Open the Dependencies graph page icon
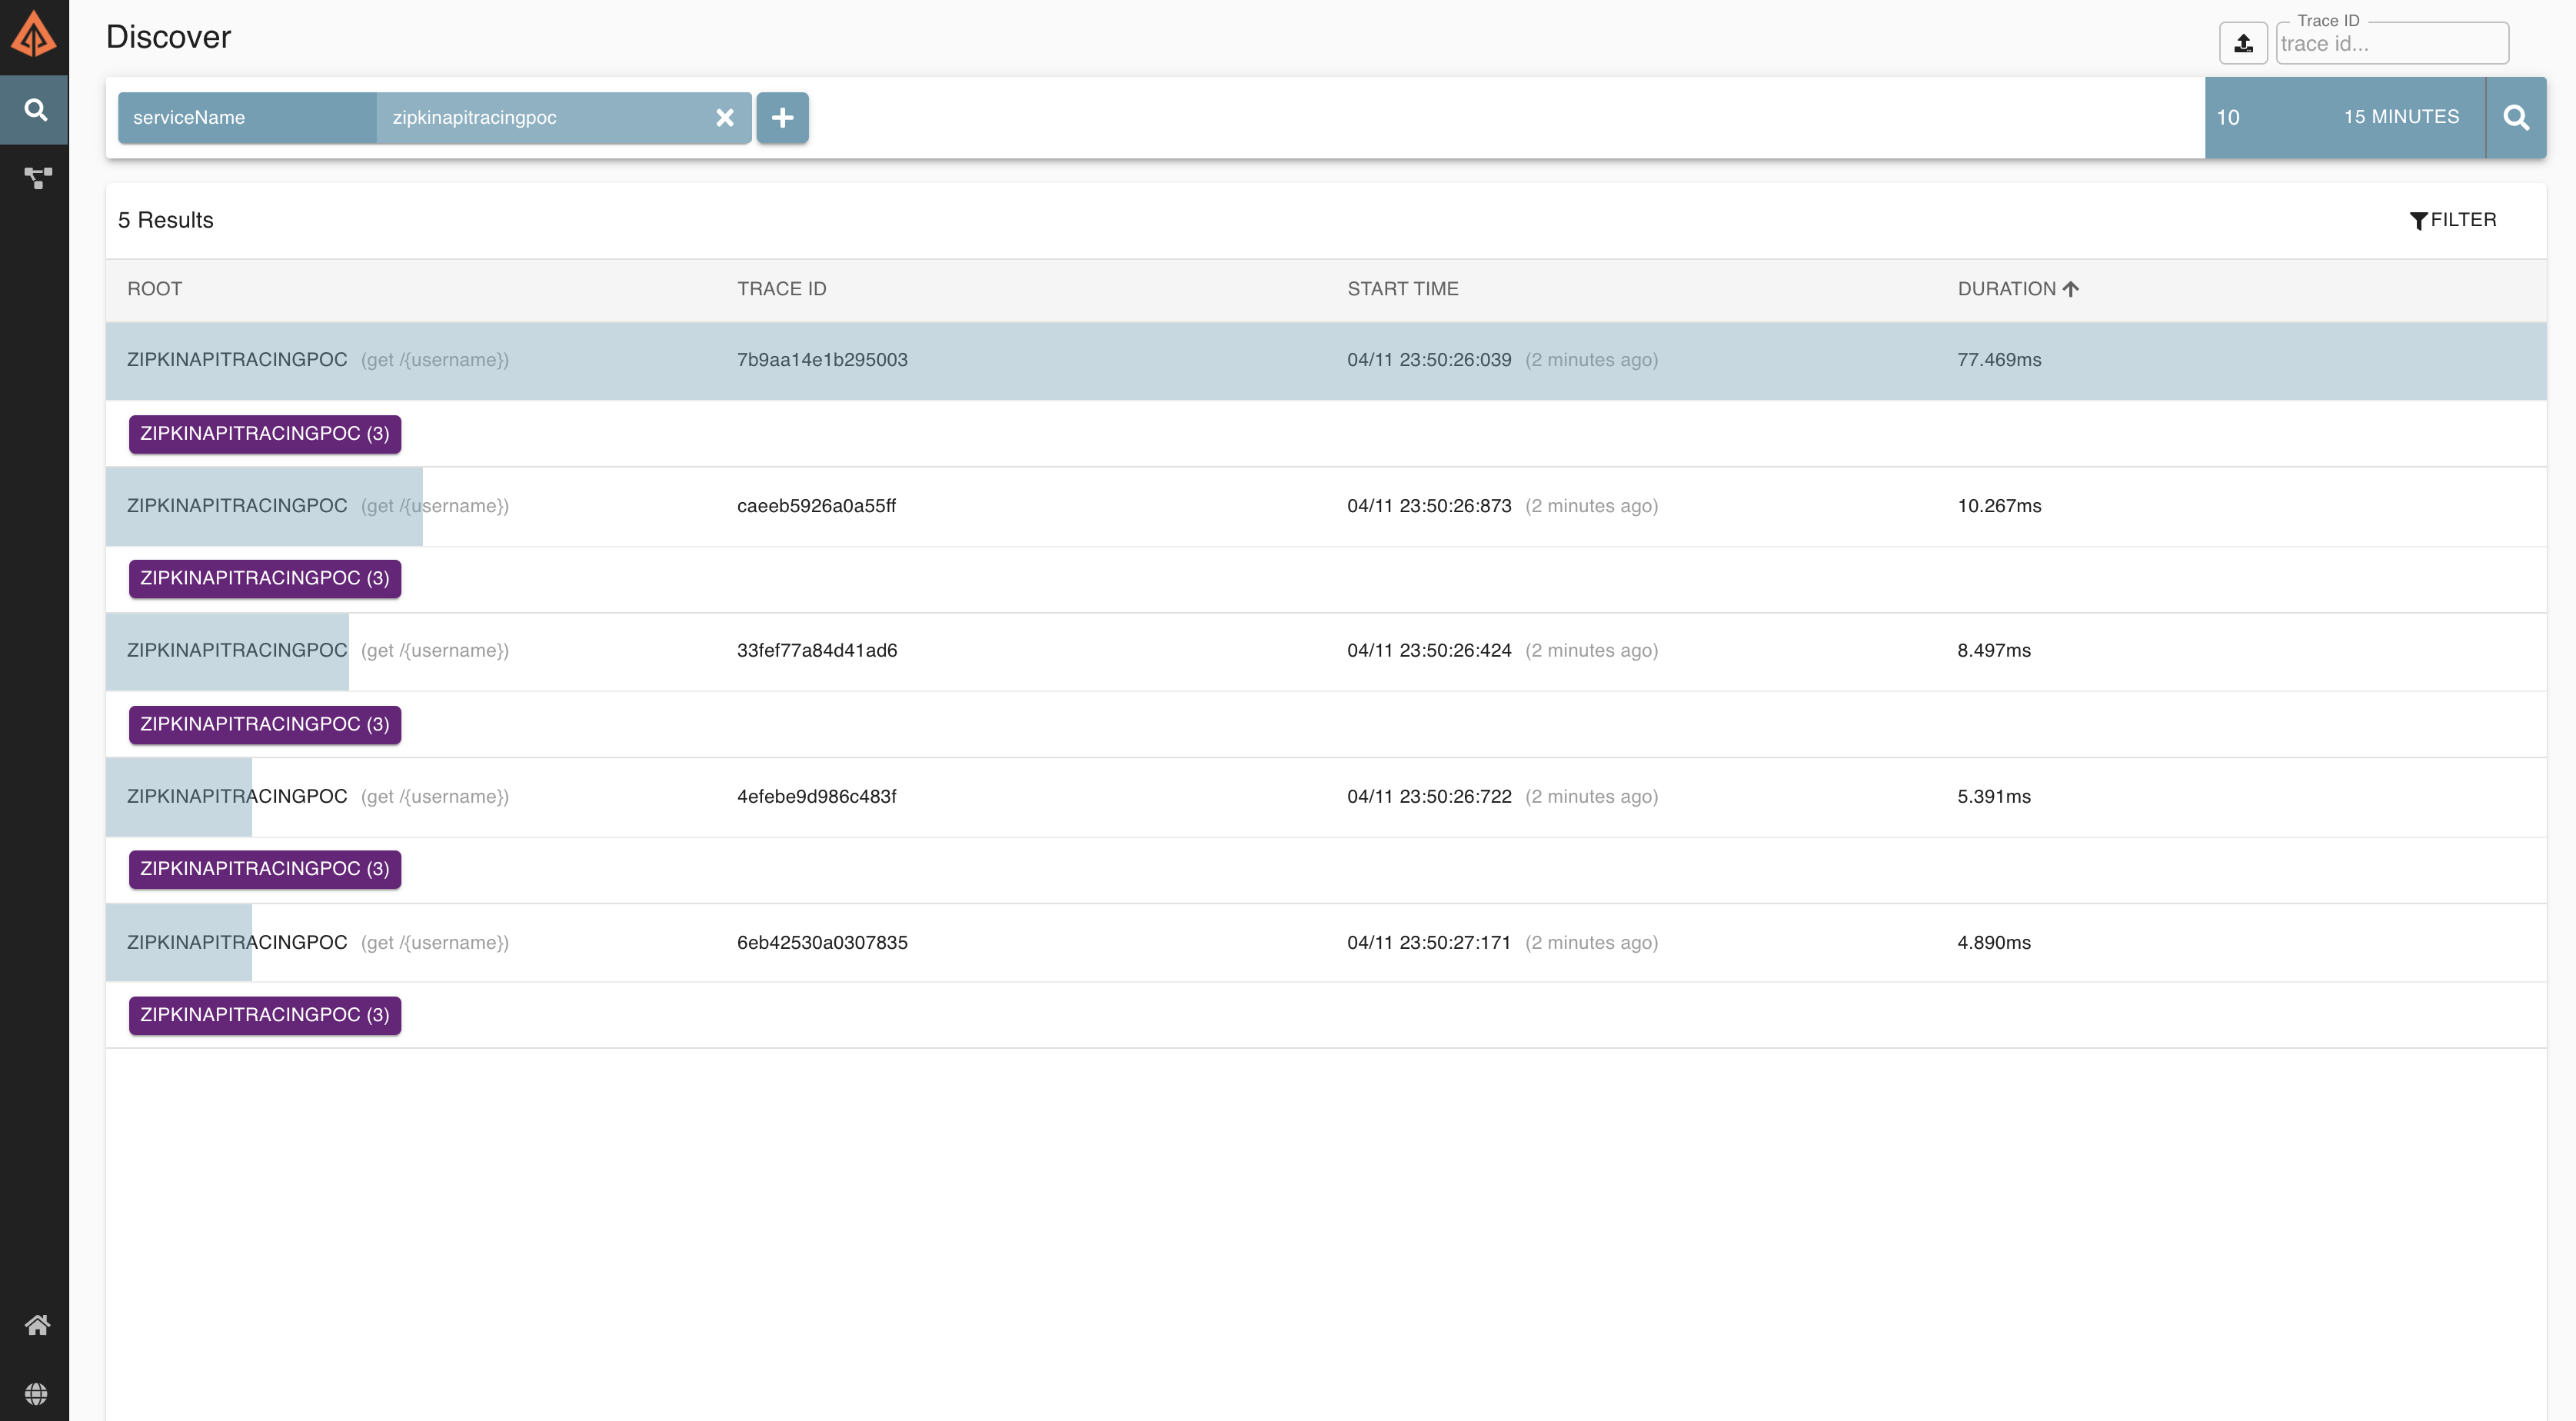 click(37, 178)
